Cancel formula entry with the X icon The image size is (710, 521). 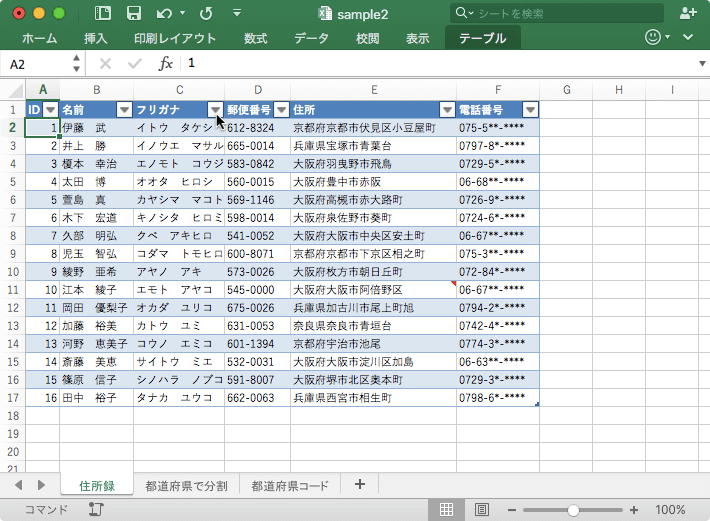coord(105,64)
